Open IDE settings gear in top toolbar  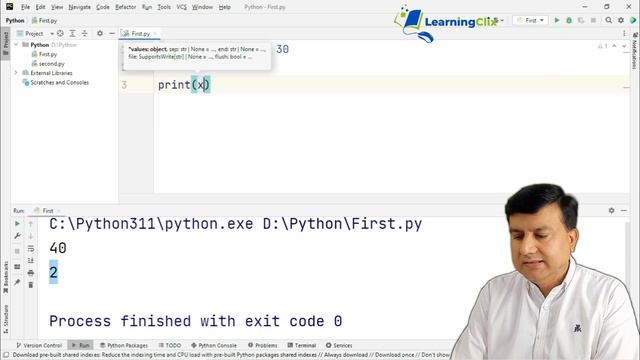tap(621, 20)
